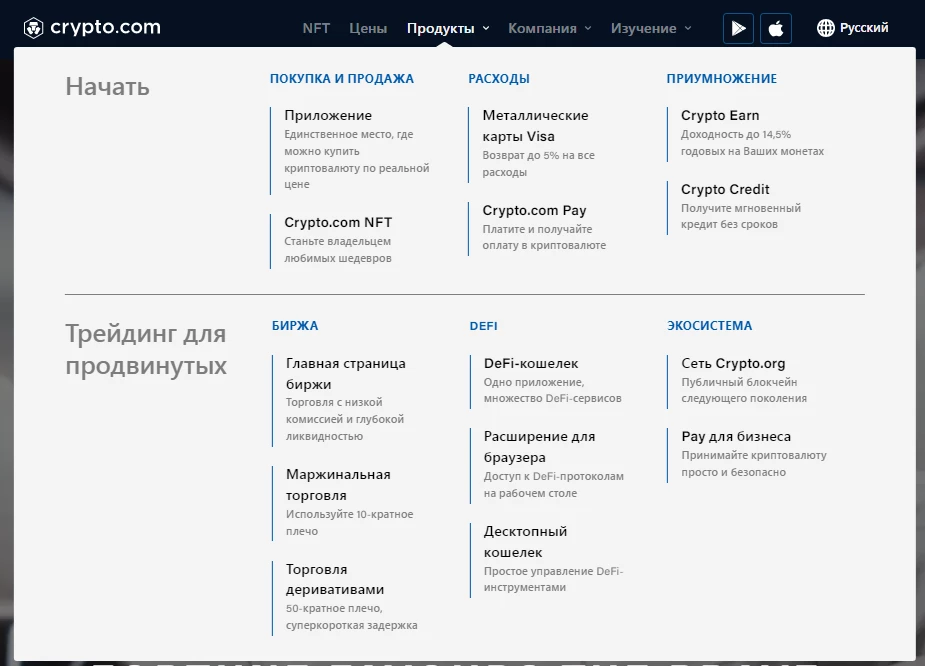Open Маржинальная торговля link

338,485
